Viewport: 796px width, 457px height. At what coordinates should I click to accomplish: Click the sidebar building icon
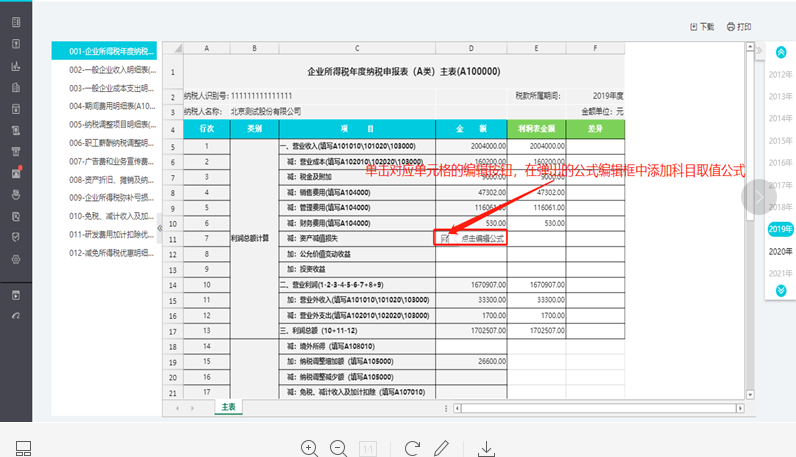point(16,87)
